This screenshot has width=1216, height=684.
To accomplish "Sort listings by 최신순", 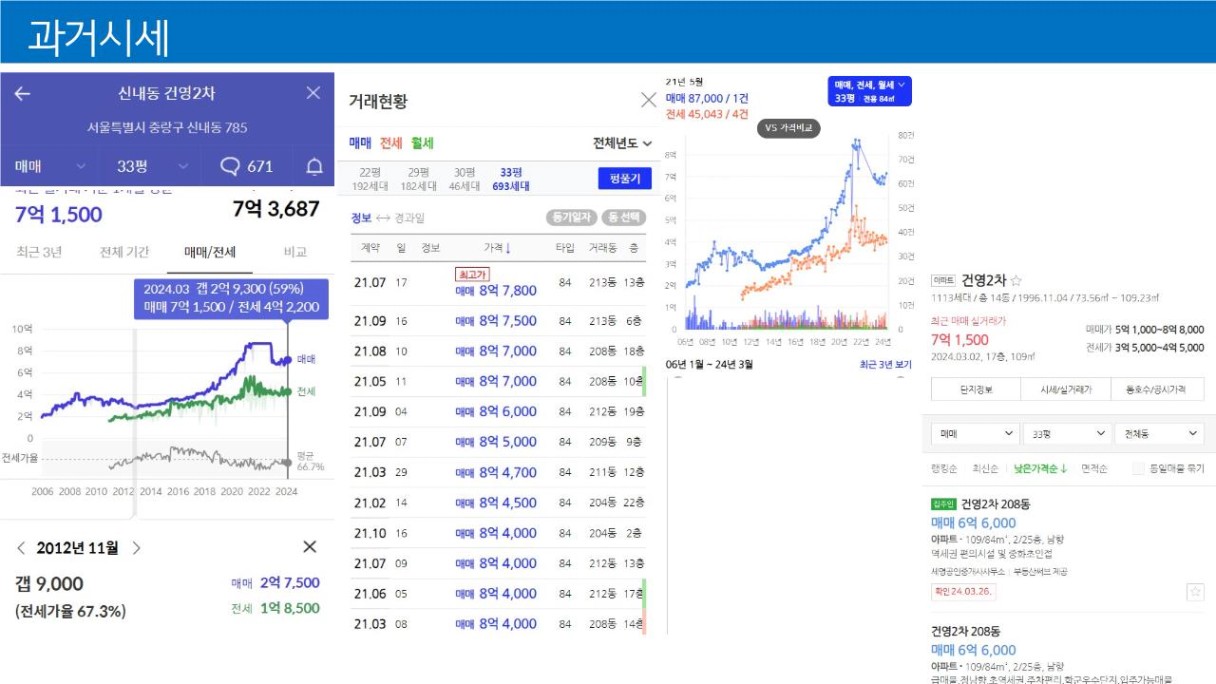I will (986, 468).
